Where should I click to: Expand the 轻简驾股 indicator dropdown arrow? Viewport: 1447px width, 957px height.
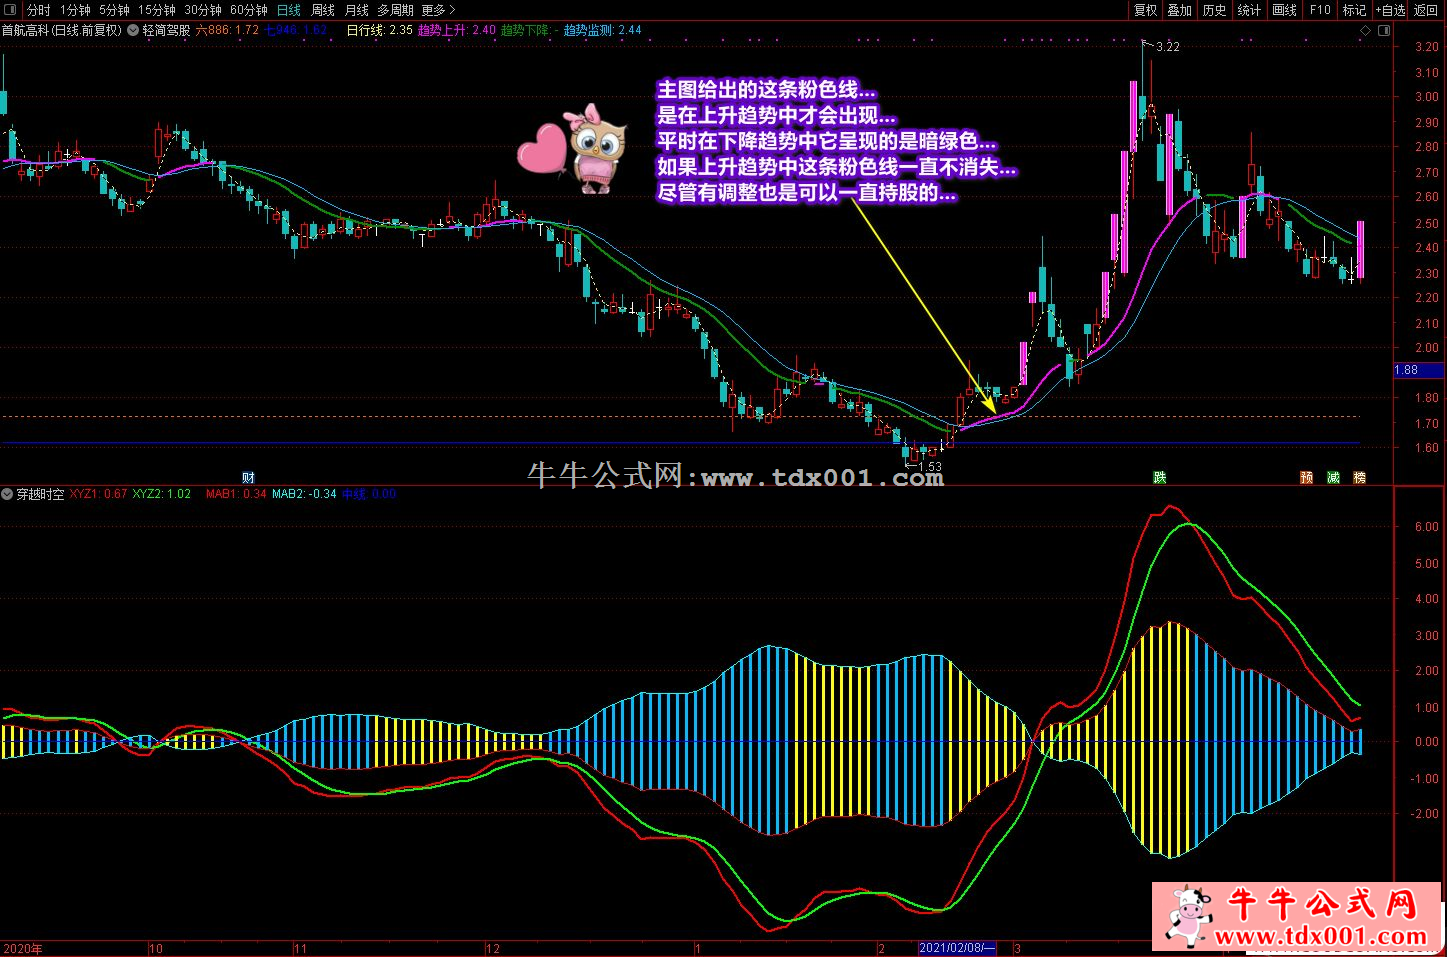tap(133, 30)
